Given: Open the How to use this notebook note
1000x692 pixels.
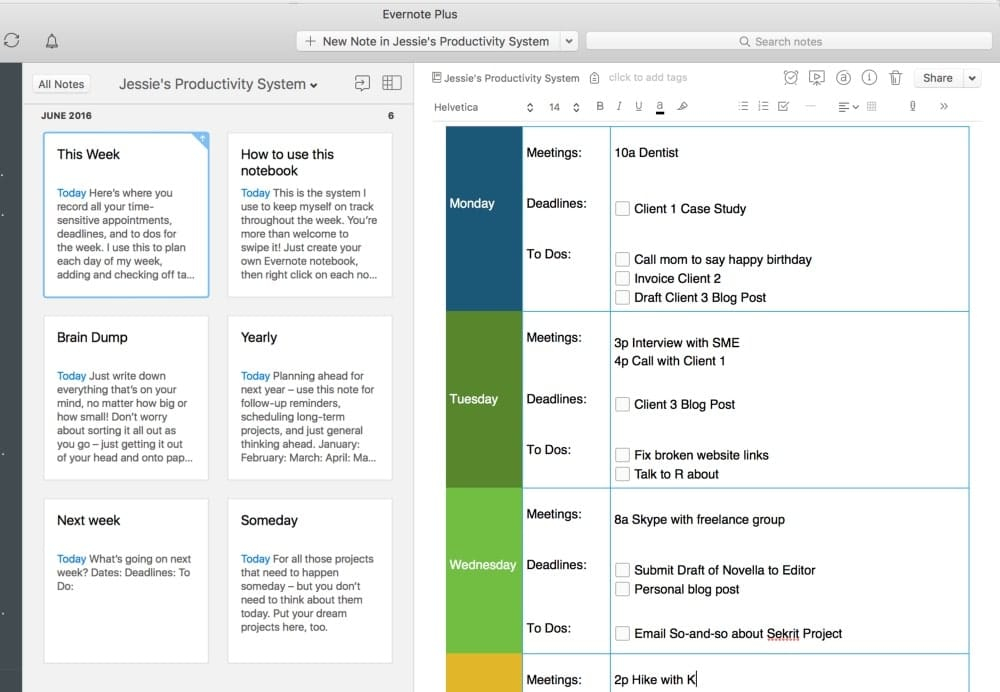Looking at the screenshot, I should pos(310,214).
